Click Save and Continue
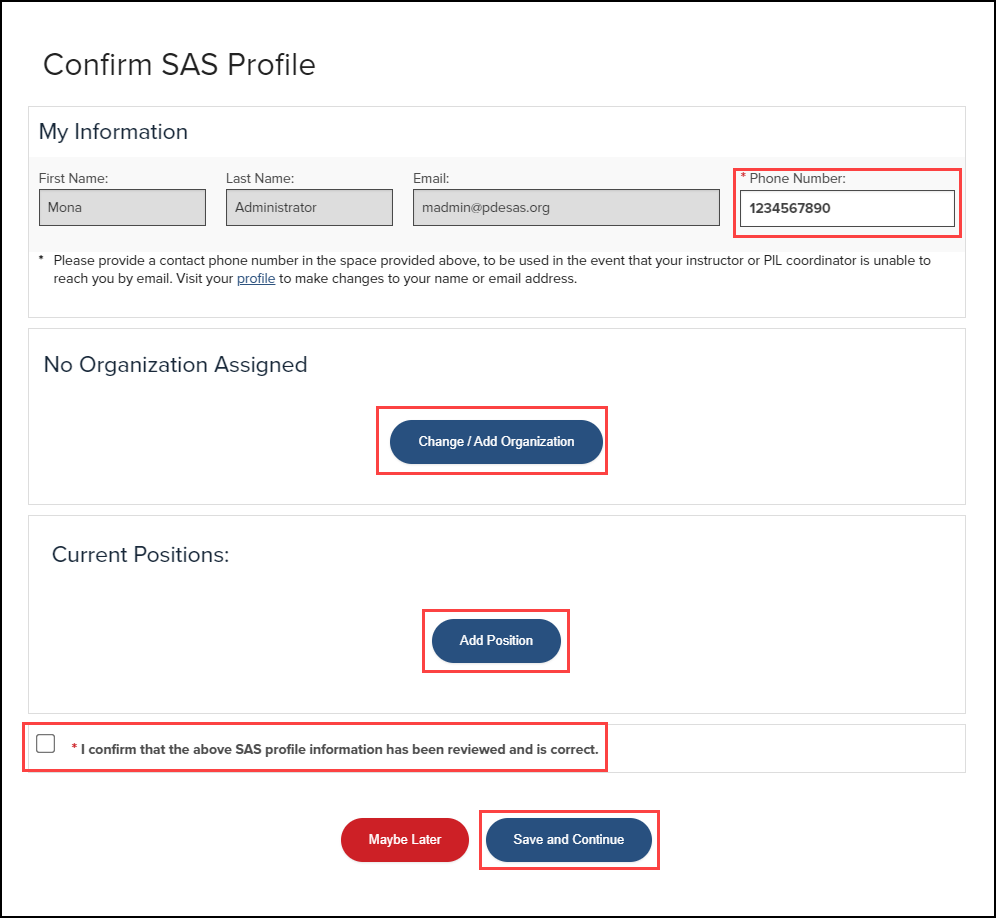The height and width of the screenshot is (918, 996). (x=568, y=840)
